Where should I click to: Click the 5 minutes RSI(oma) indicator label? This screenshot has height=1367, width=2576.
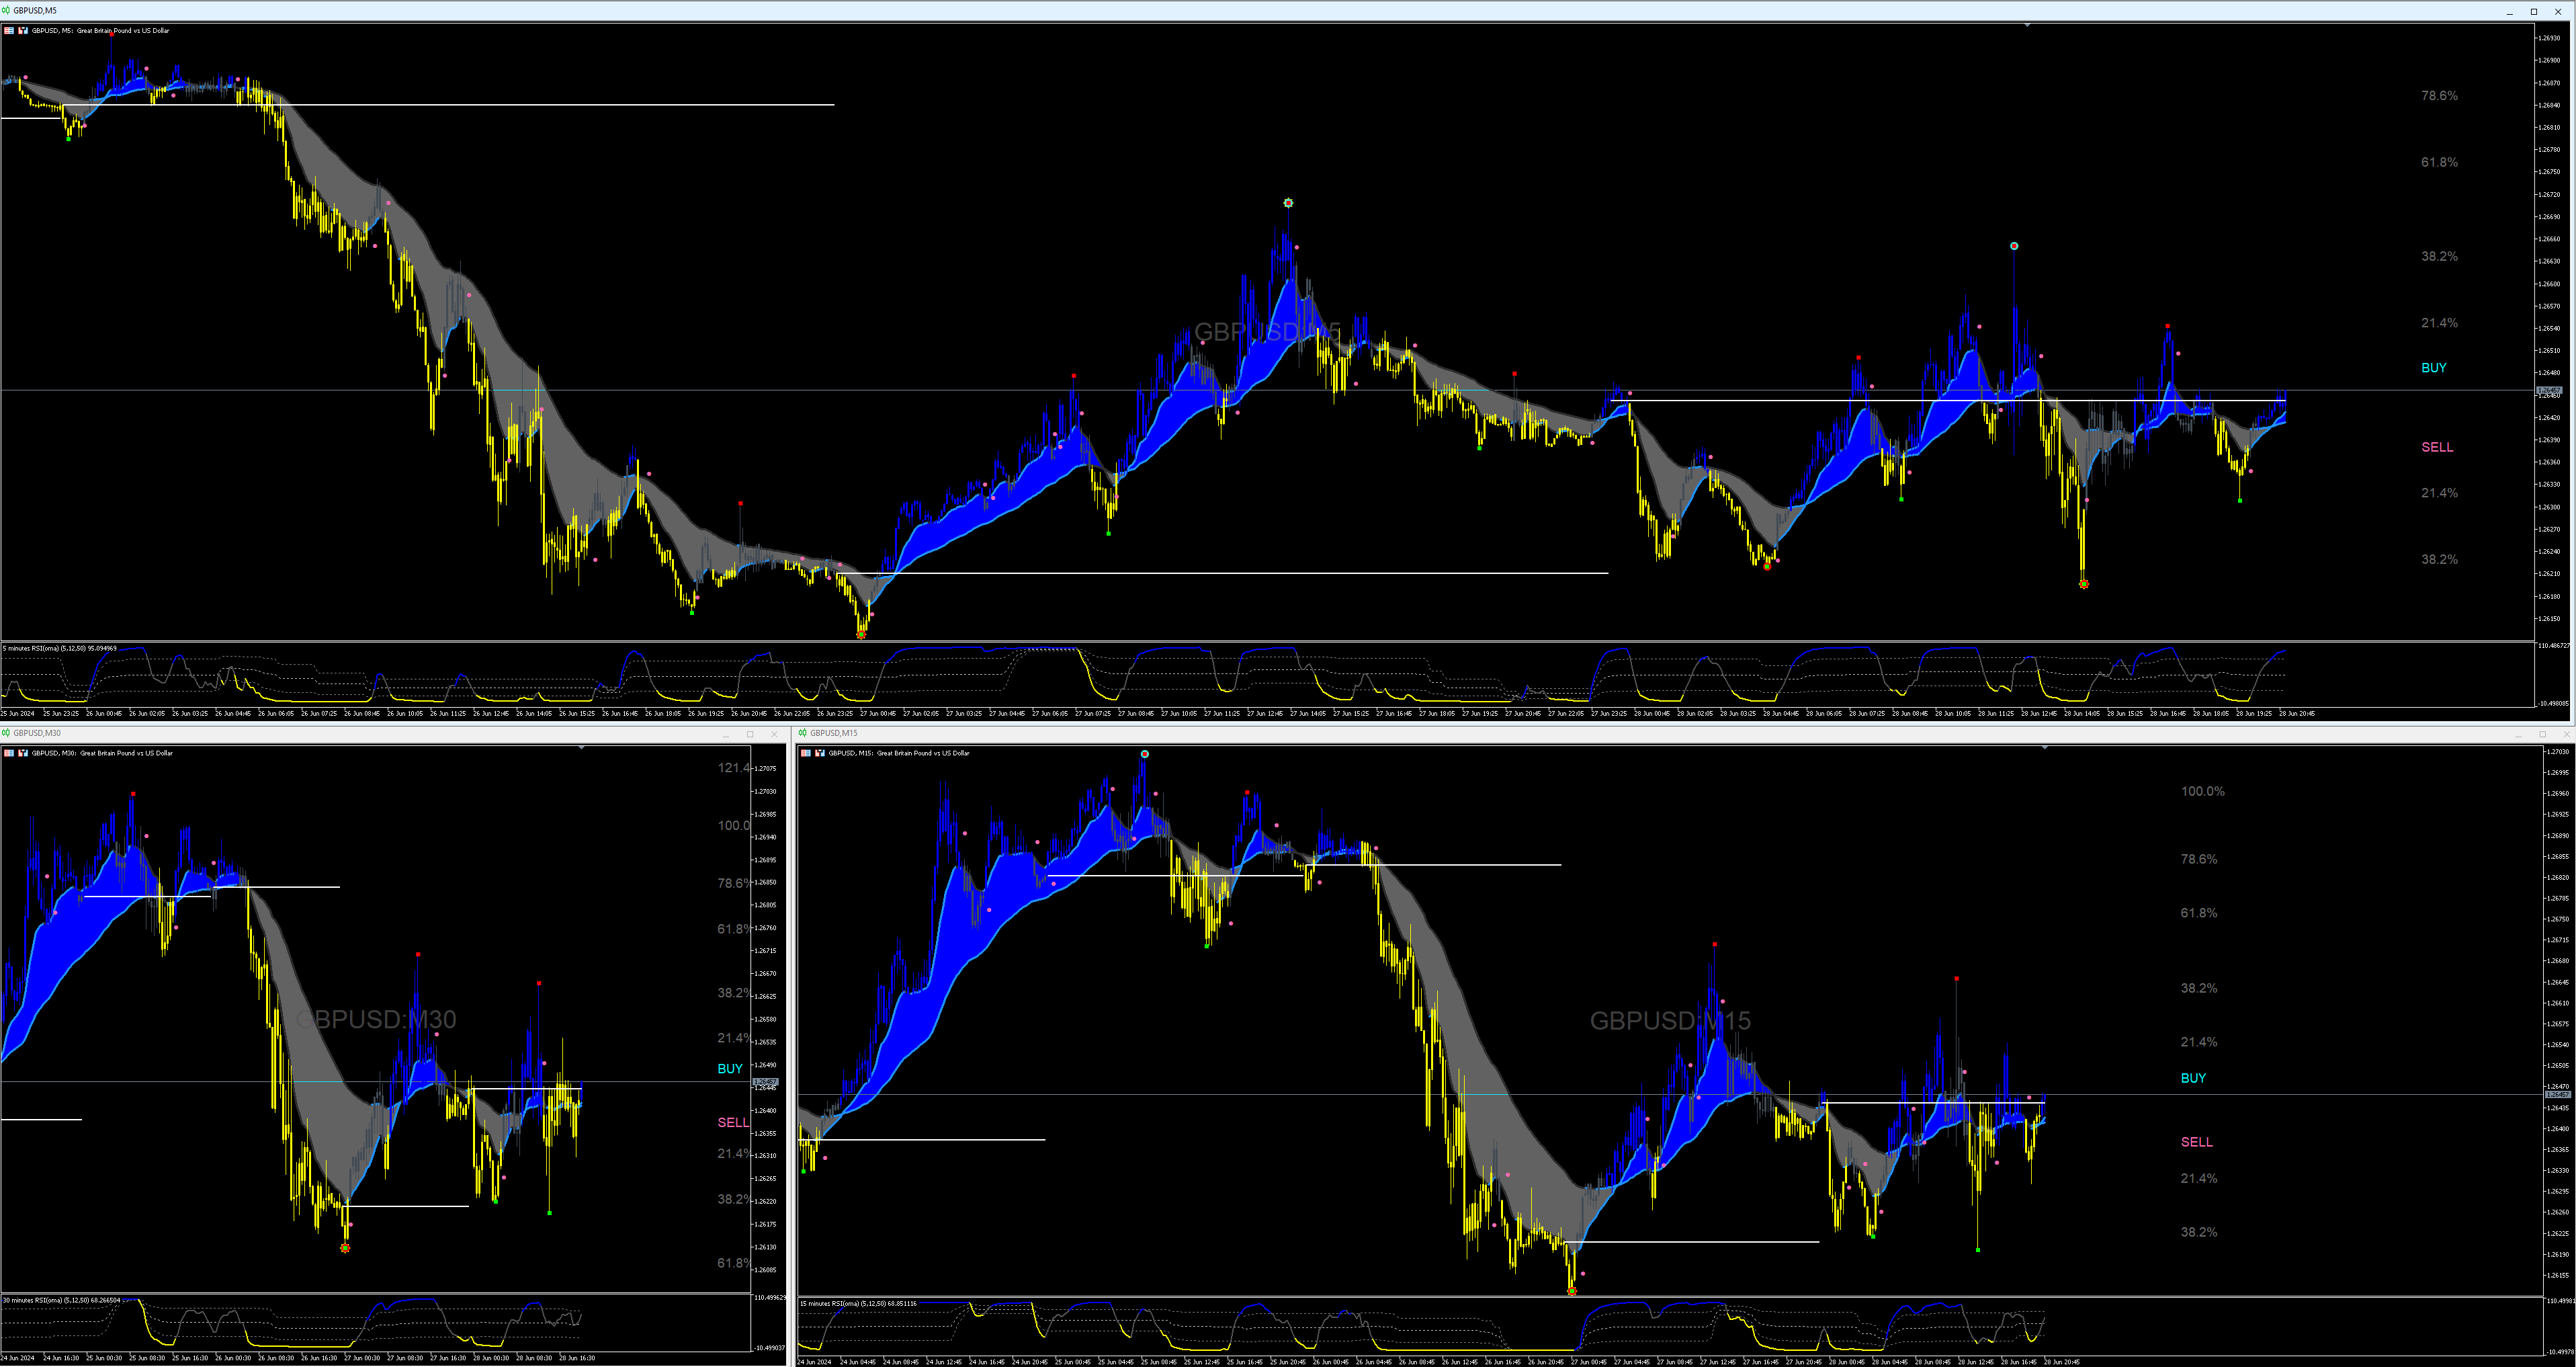(x=60, y=648)
